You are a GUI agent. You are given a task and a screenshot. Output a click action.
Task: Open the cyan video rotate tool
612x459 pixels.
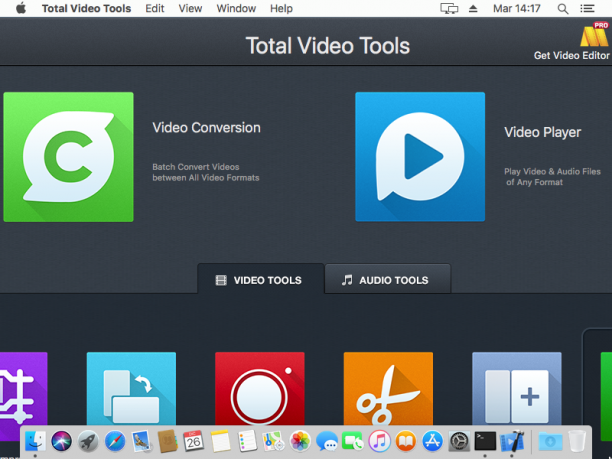[131, 389]
